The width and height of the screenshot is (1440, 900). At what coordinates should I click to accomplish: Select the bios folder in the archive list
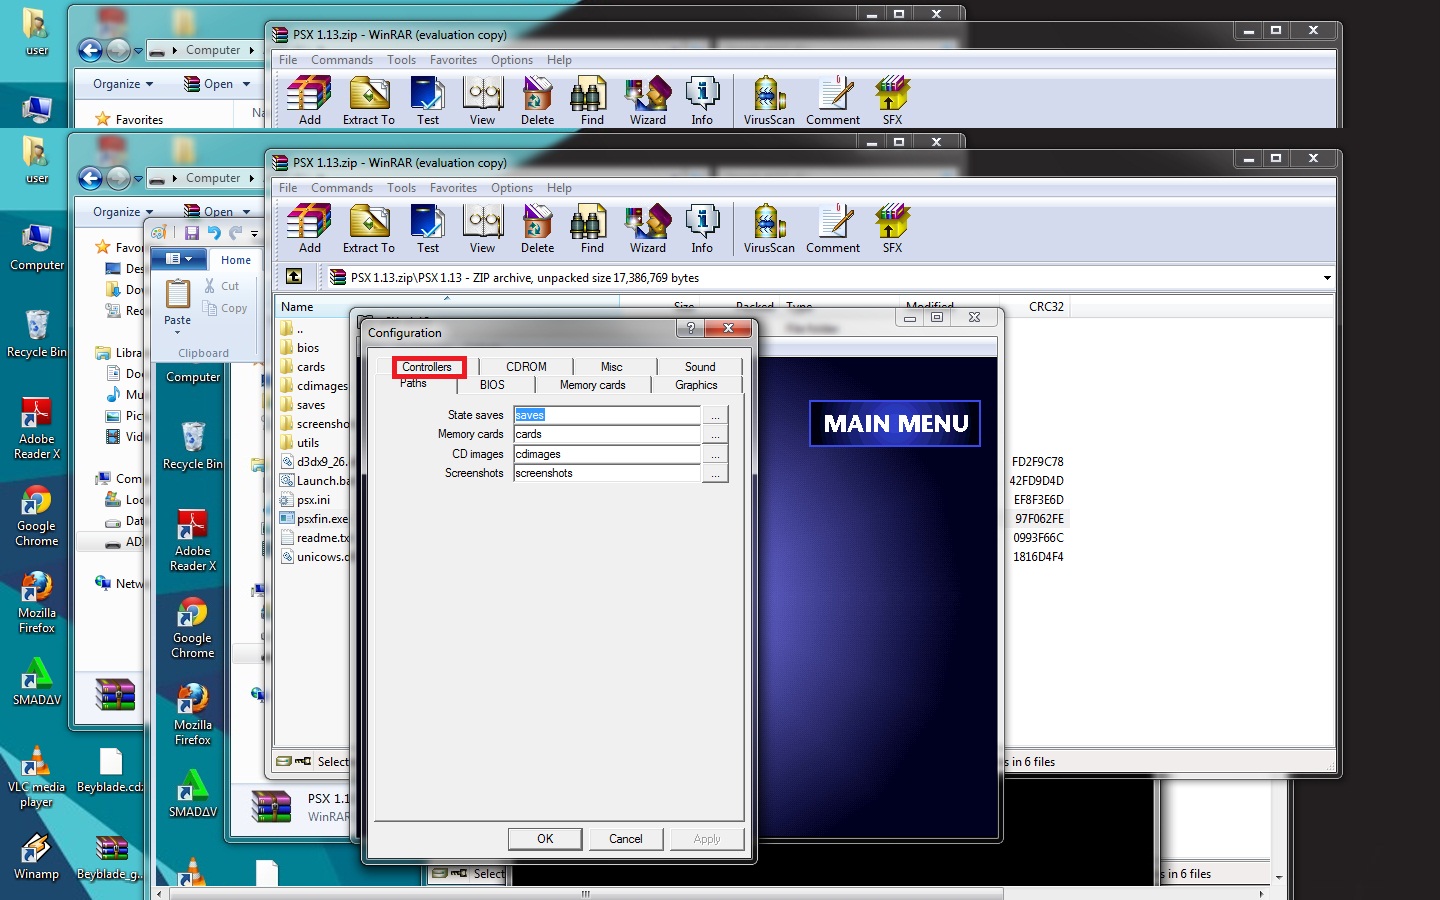pyautogui.click(x=308, y=348)
